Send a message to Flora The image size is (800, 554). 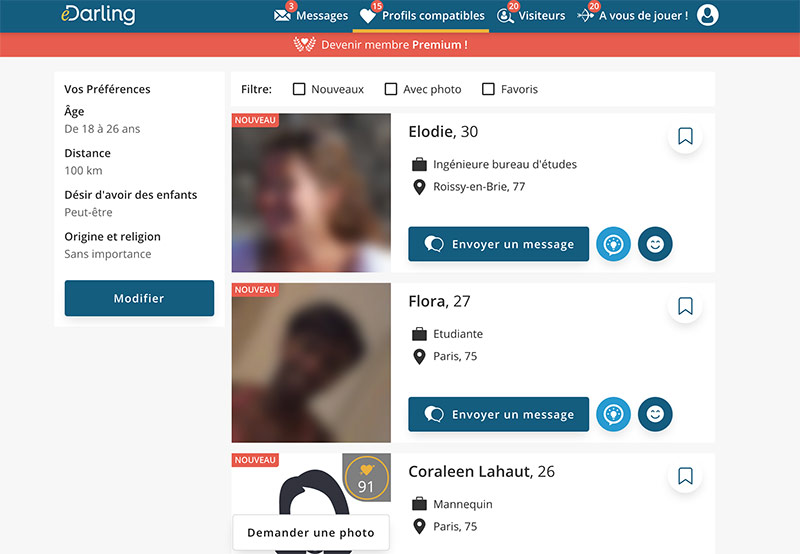498,414
